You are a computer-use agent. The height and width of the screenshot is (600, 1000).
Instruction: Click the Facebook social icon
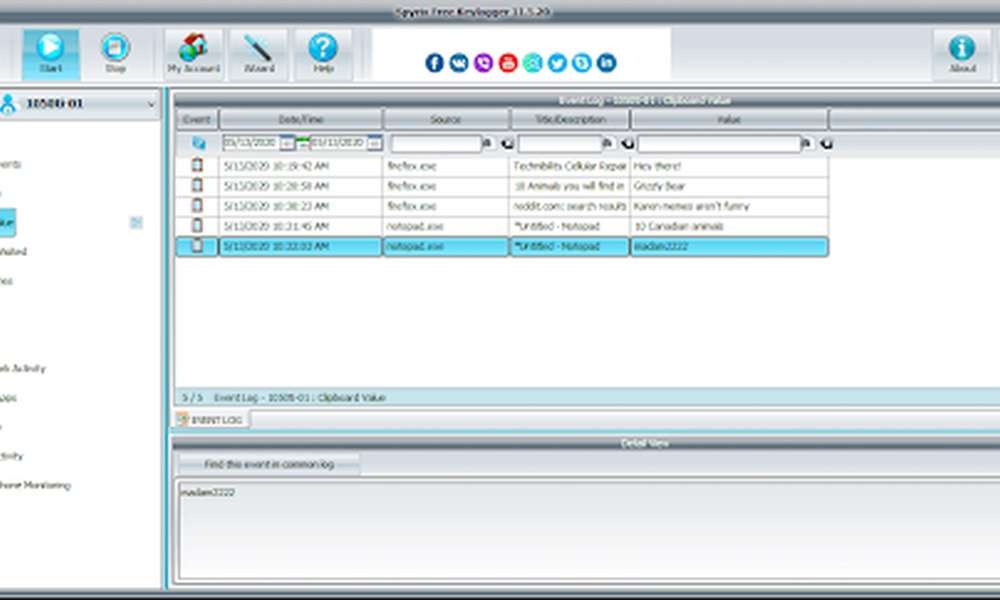click(434, 62)
